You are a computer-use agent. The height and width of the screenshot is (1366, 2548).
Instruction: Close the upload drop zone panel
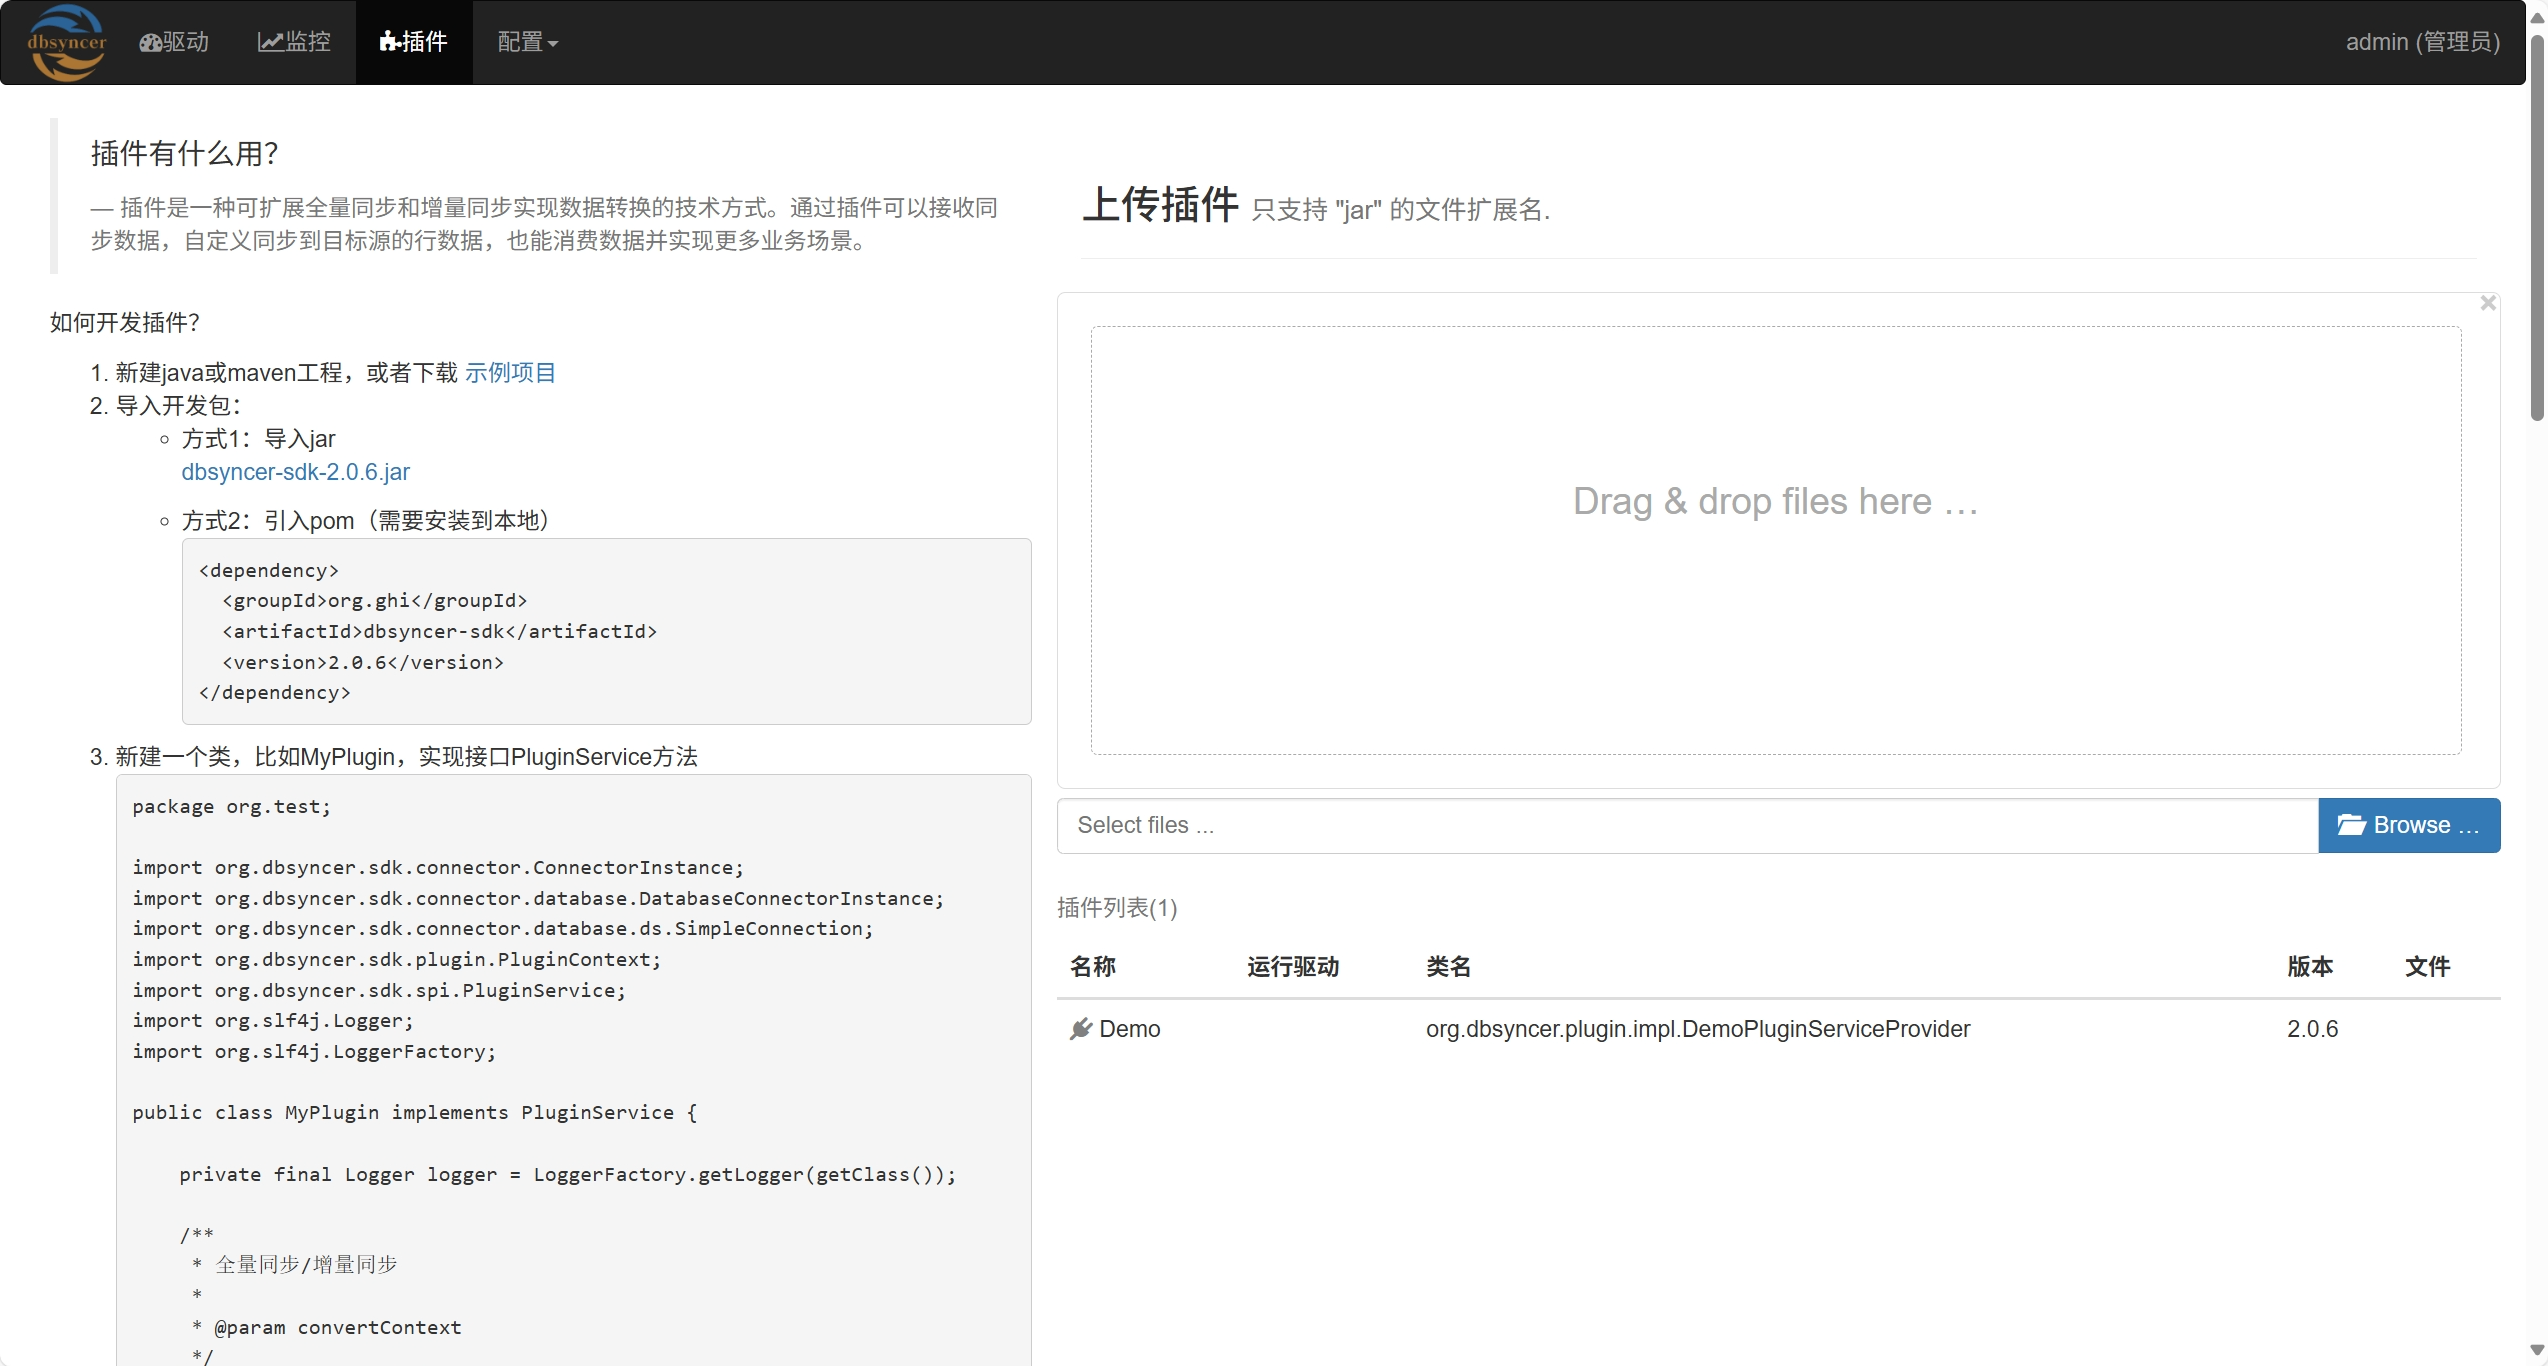tap(2488, 303)
